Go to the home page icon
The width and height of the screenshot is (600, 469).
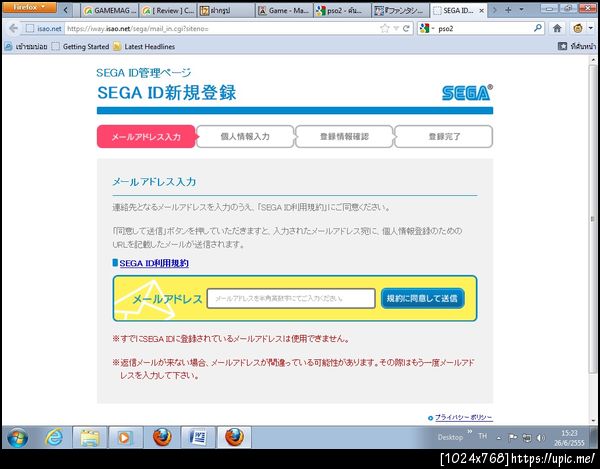coord(557,28)
